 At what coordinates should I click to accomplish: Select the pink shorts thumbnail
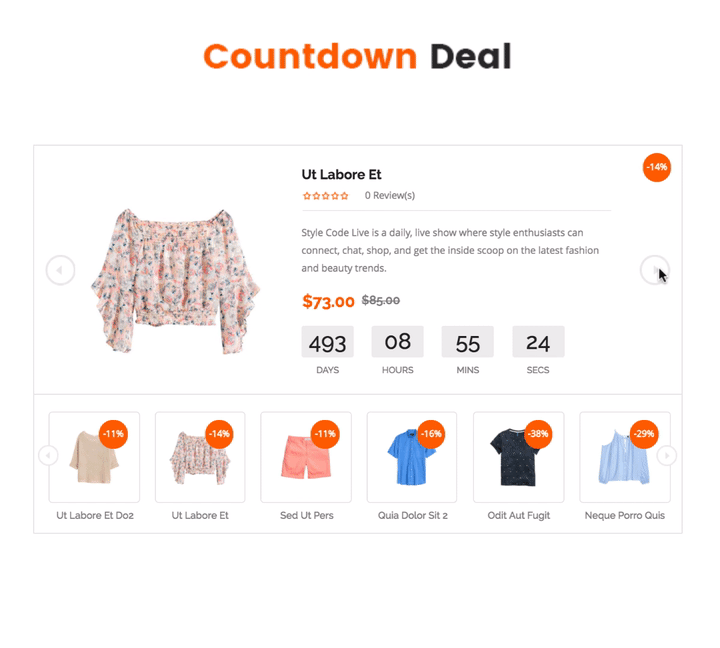(306, 457)
